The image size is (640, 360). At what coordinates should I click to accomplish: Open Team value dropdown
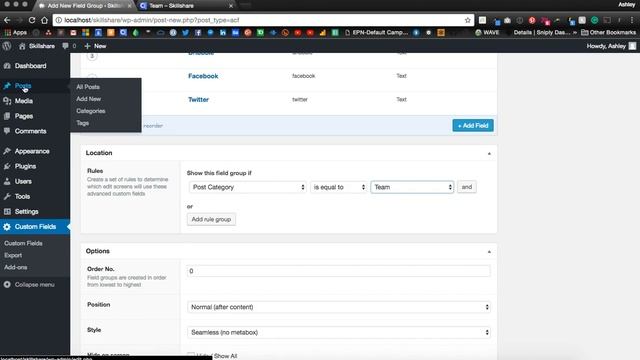(x=412, y=187)
